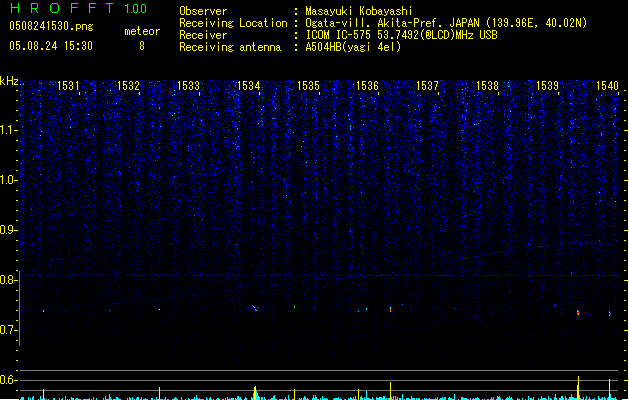Click time marker 1531

pyautogui.click(x=68, y=85)
